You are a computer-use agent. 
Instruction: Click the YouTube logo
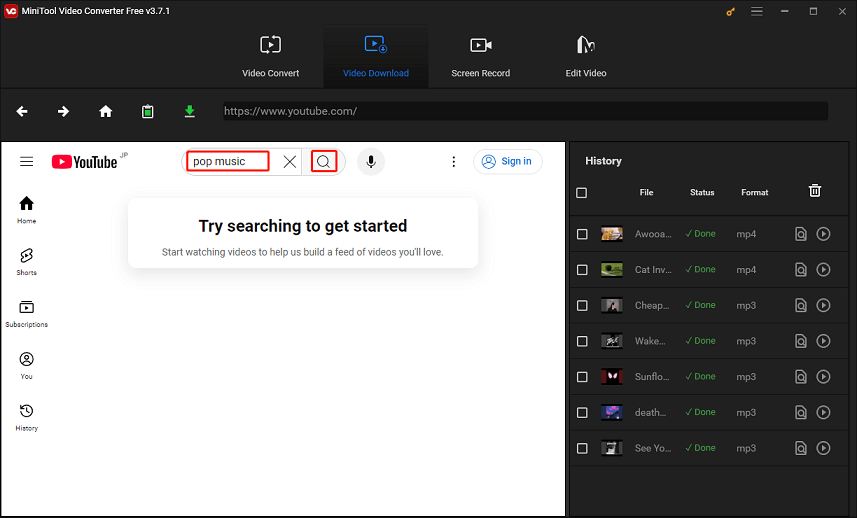point(85,162)
